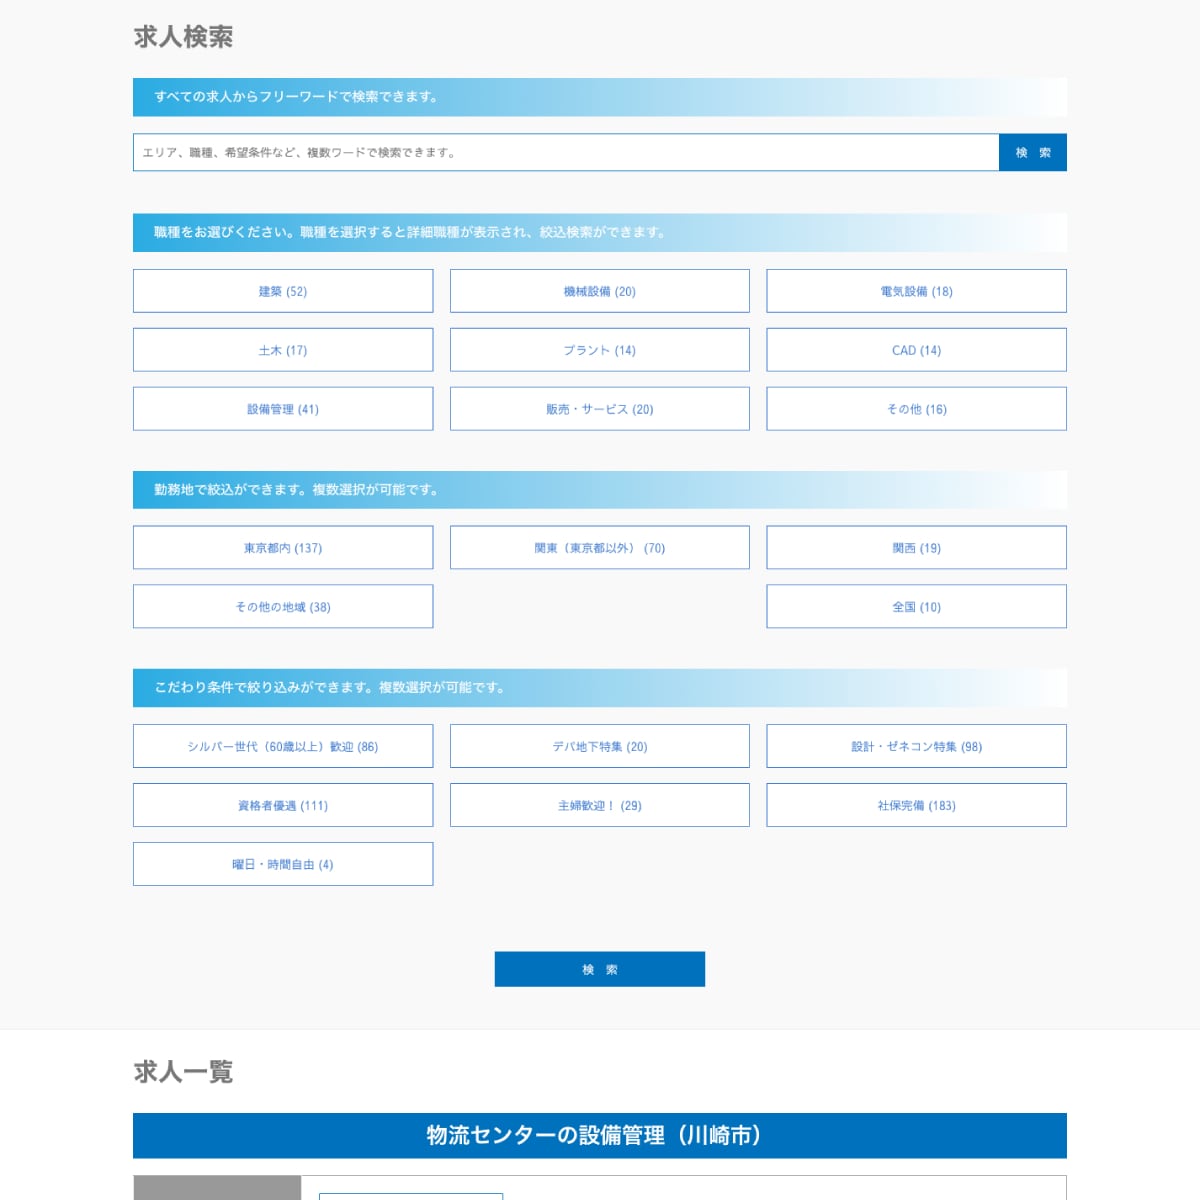Image resolution: width=1200 pixels, height=1200 pixels.
Task: Click the すべての求人からフリーワードで検索できます banner
Action: (600, 97)
